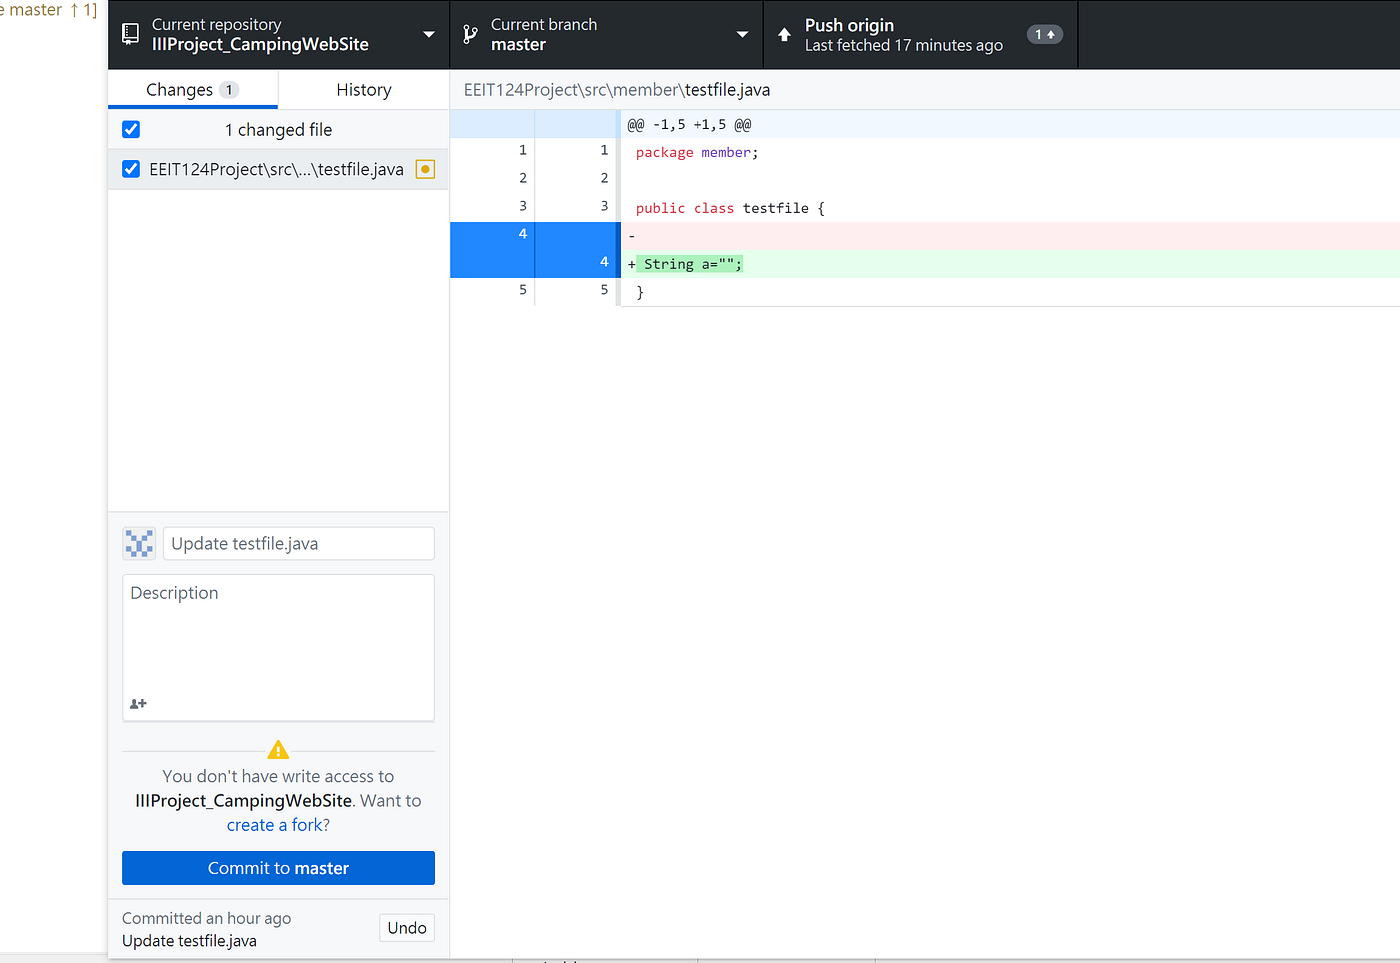
Task: Switch to the Changes tab
Action: click(193, 89)
